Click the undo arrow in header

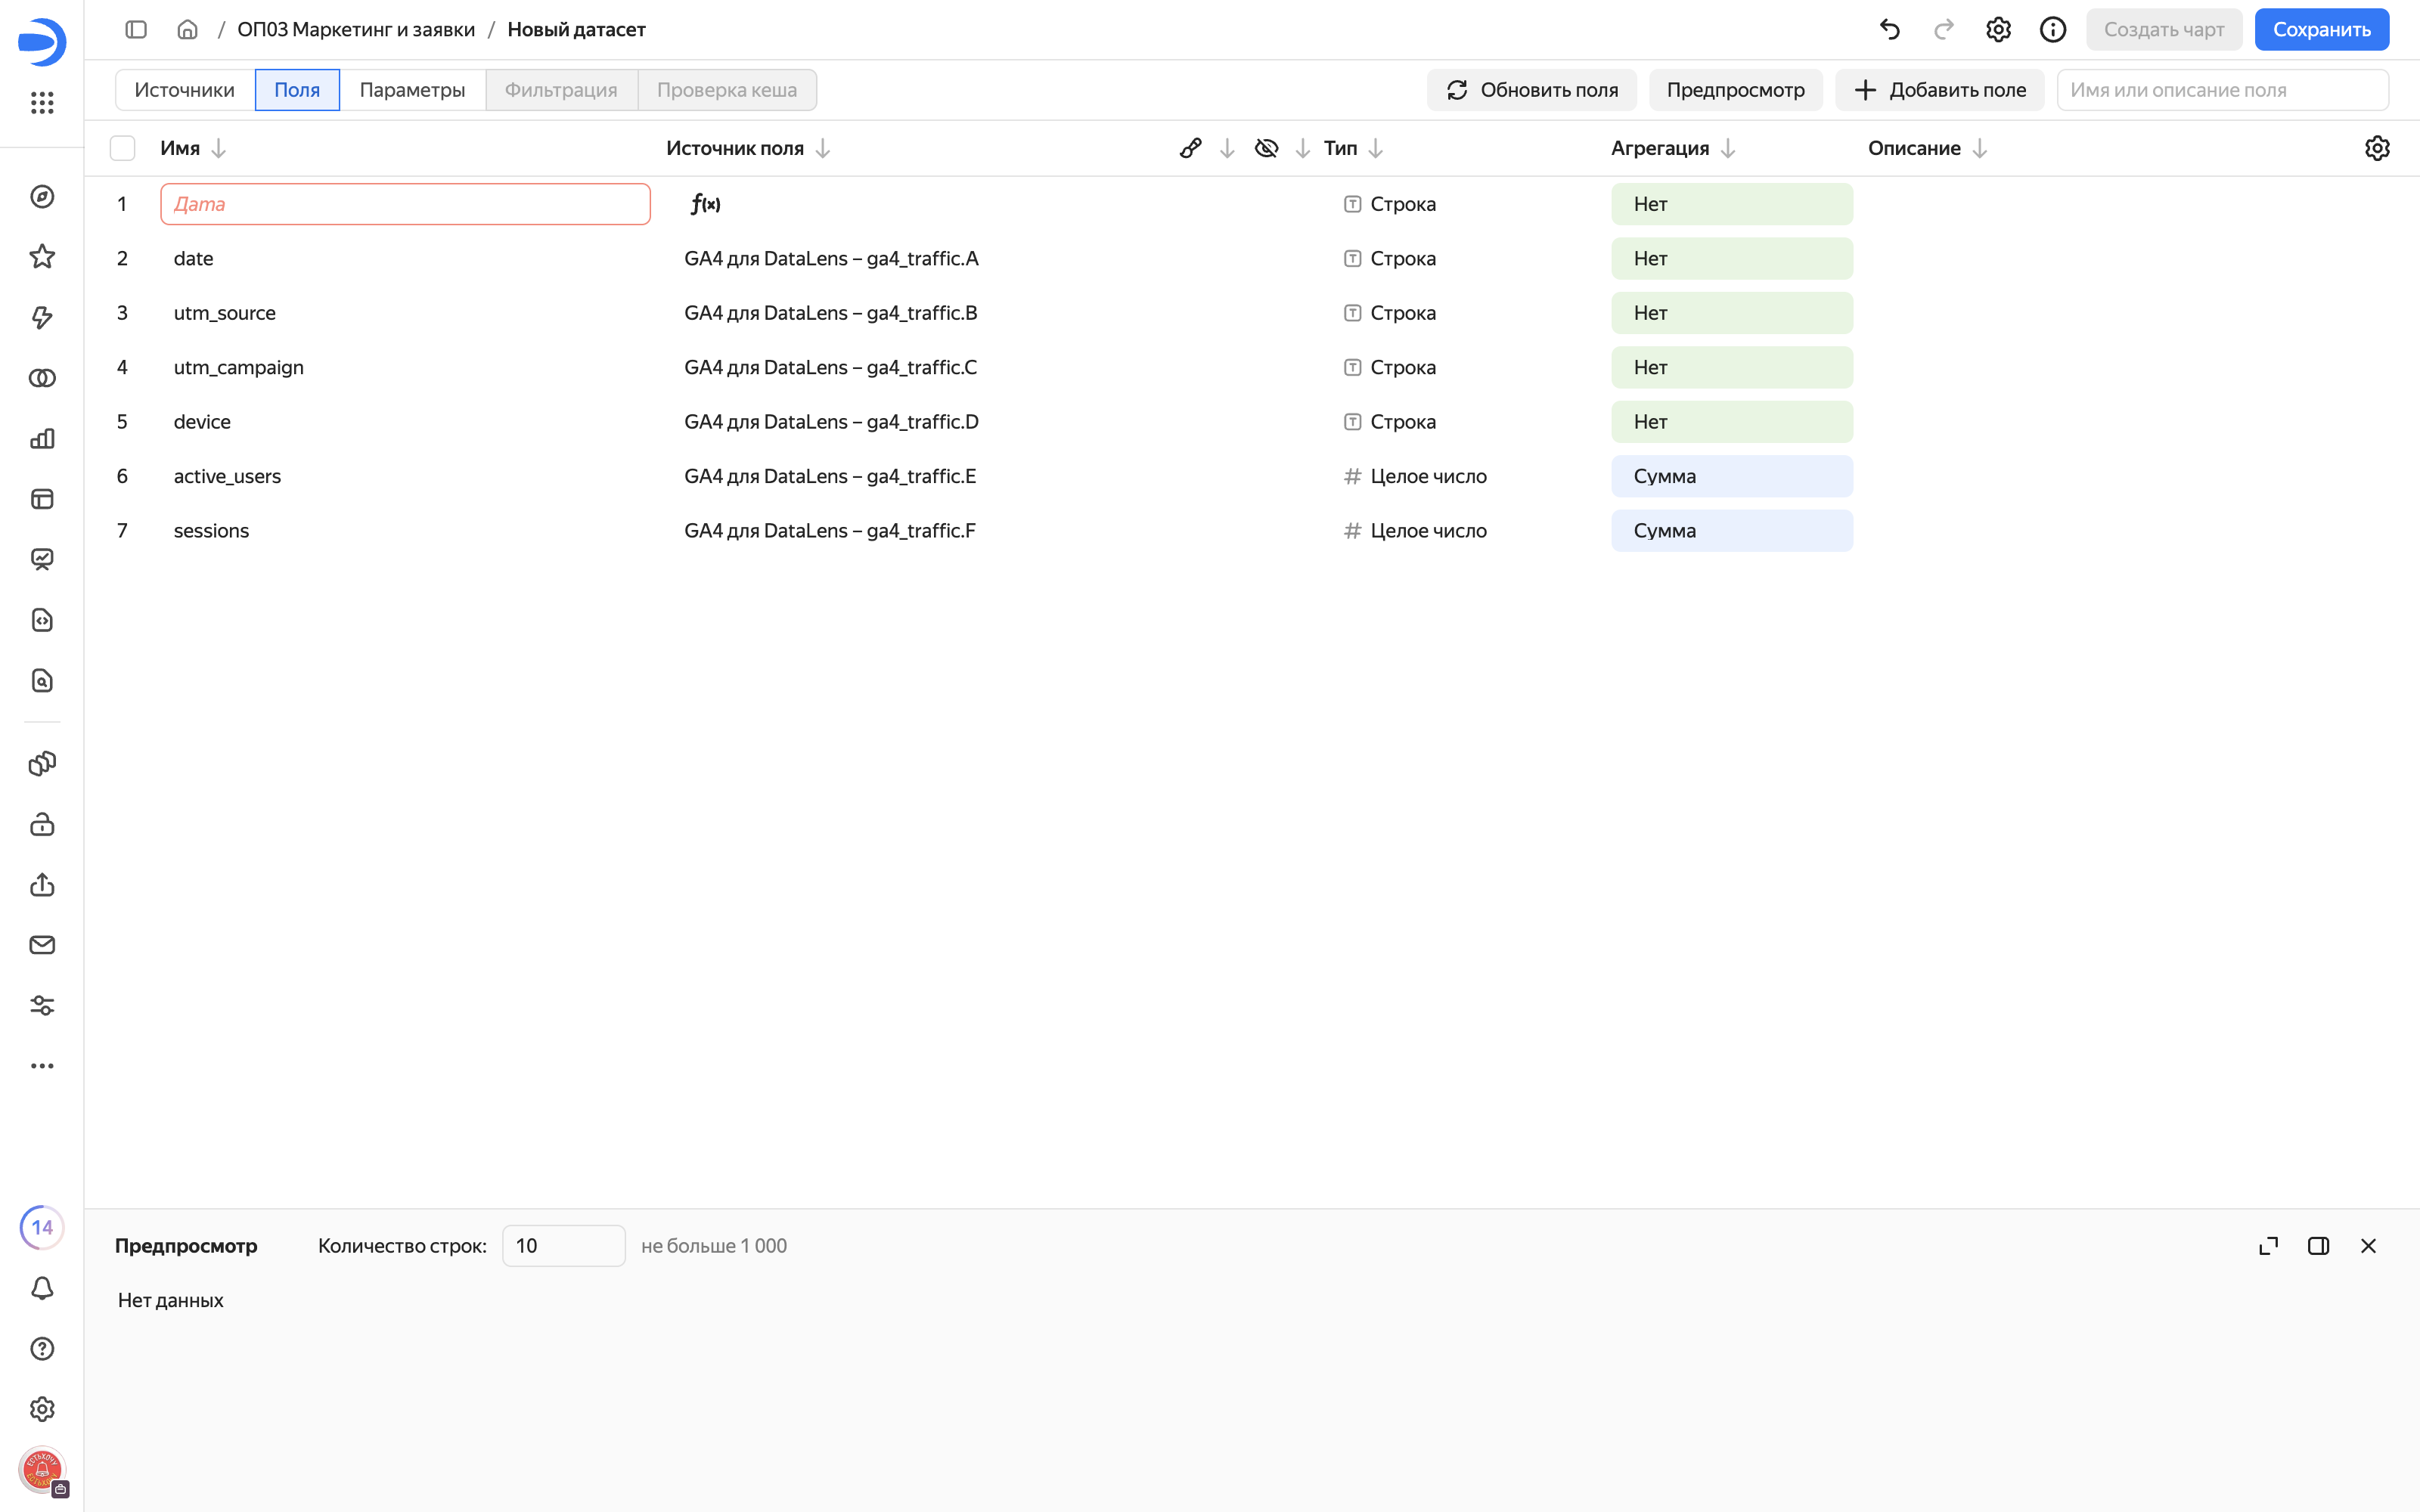pos(1889,30)
